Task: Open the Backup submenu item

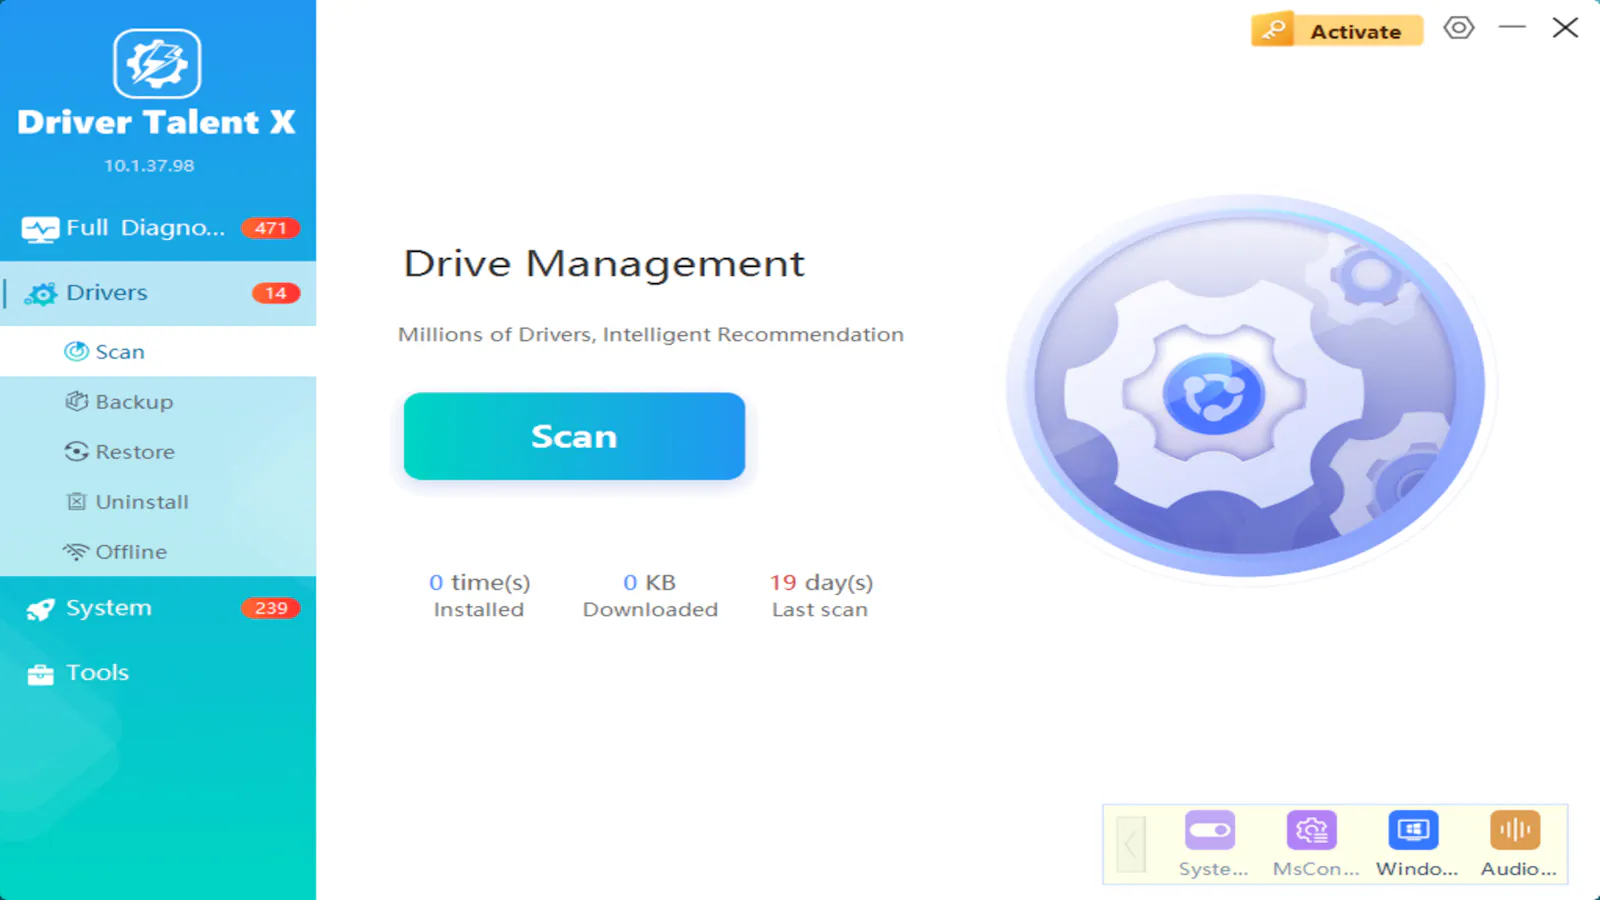Action: [x=158, y=402]
